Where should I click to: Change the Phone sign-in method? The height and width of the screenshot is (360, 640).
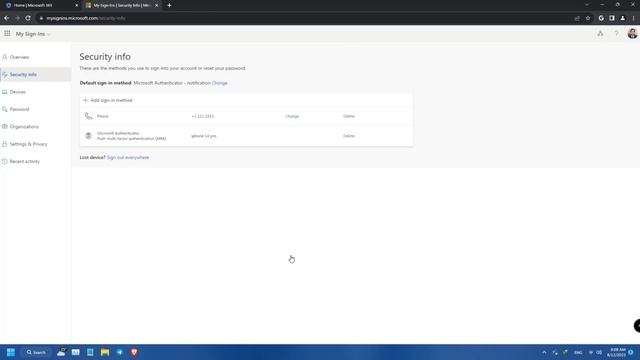click(292, 116)
